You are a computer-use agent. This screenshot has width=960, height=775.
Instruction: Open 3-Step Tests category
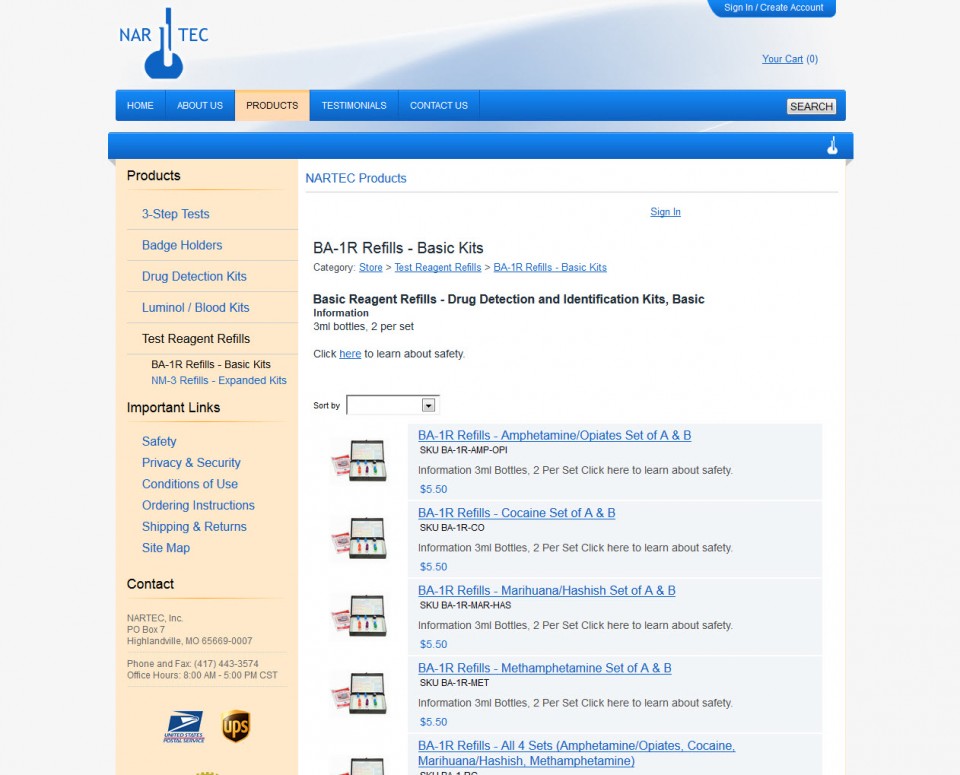click(x=176, y=214)
